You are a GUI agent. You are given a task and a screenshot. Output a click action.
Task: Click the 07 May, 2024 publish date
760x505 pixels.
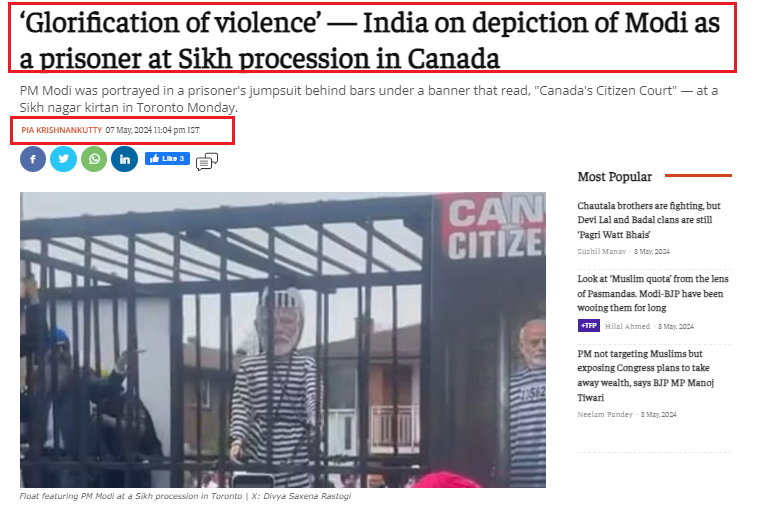152,130
